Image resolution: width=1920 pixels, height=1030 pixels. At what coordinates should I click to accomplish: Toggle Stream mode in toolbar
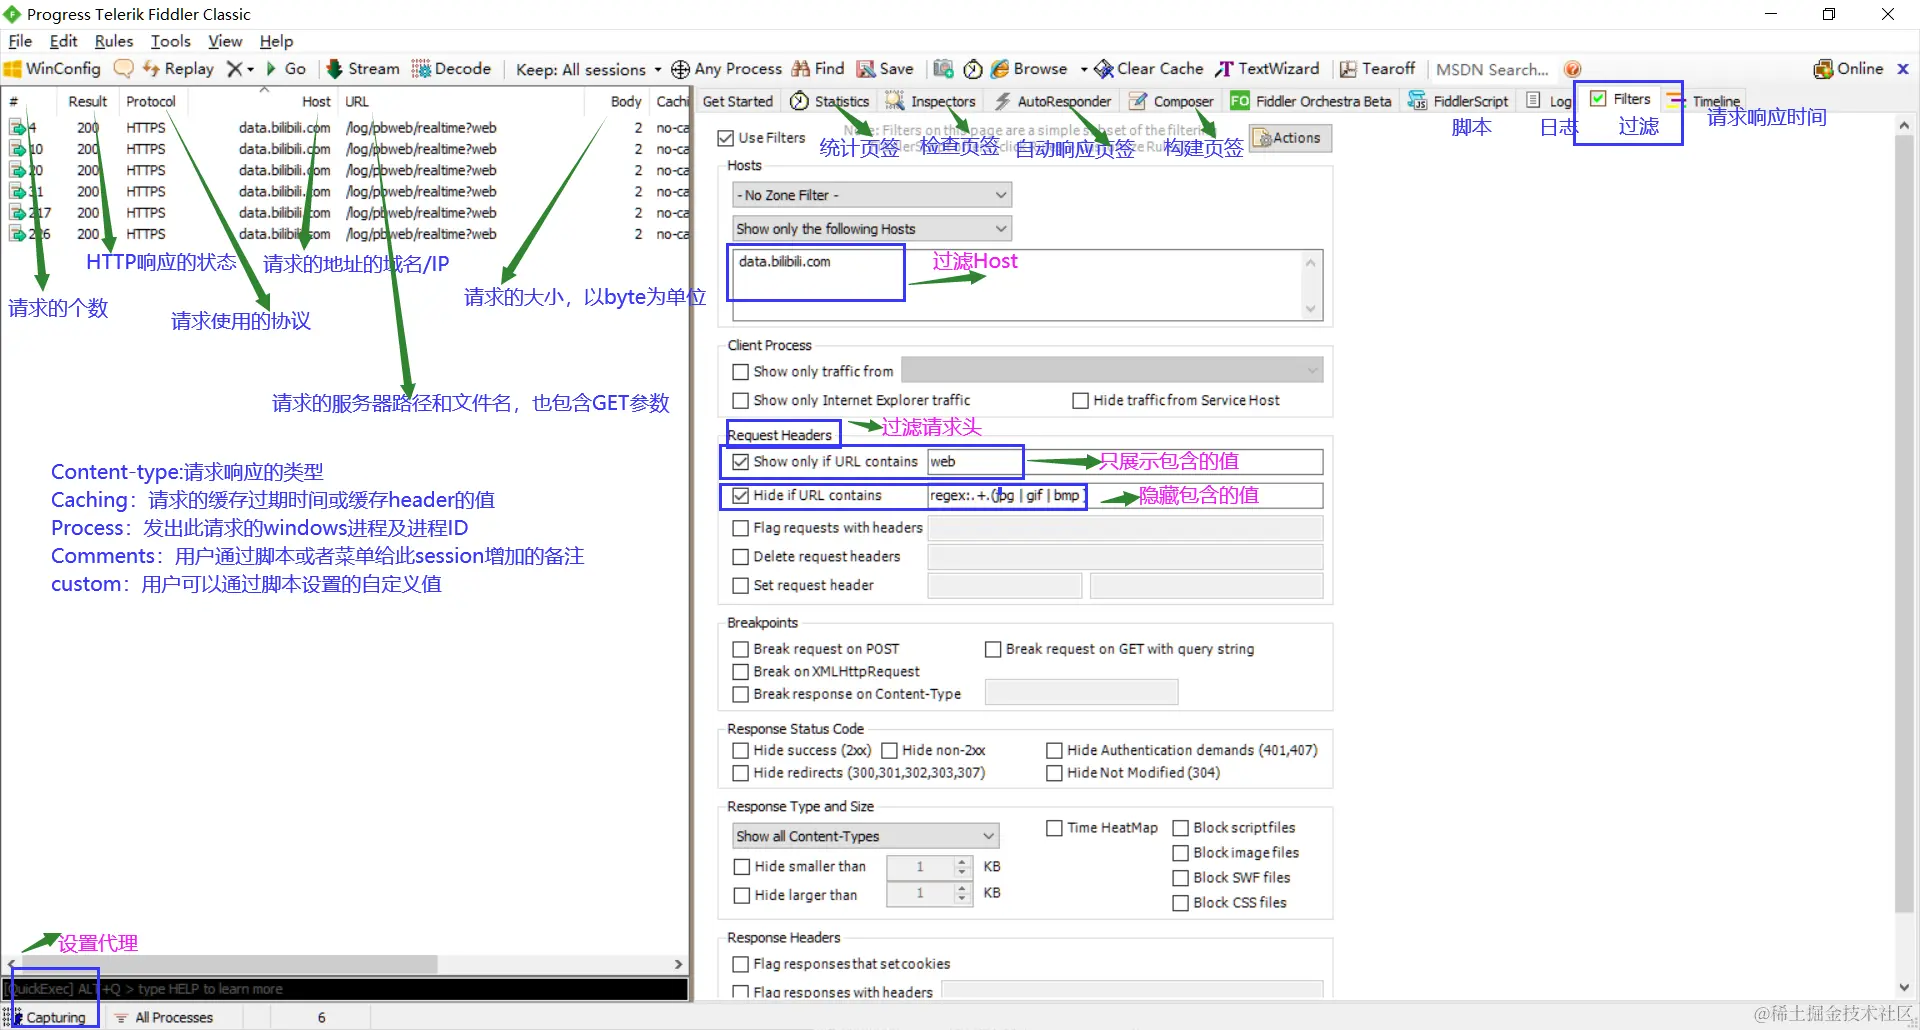pos(362,69)
